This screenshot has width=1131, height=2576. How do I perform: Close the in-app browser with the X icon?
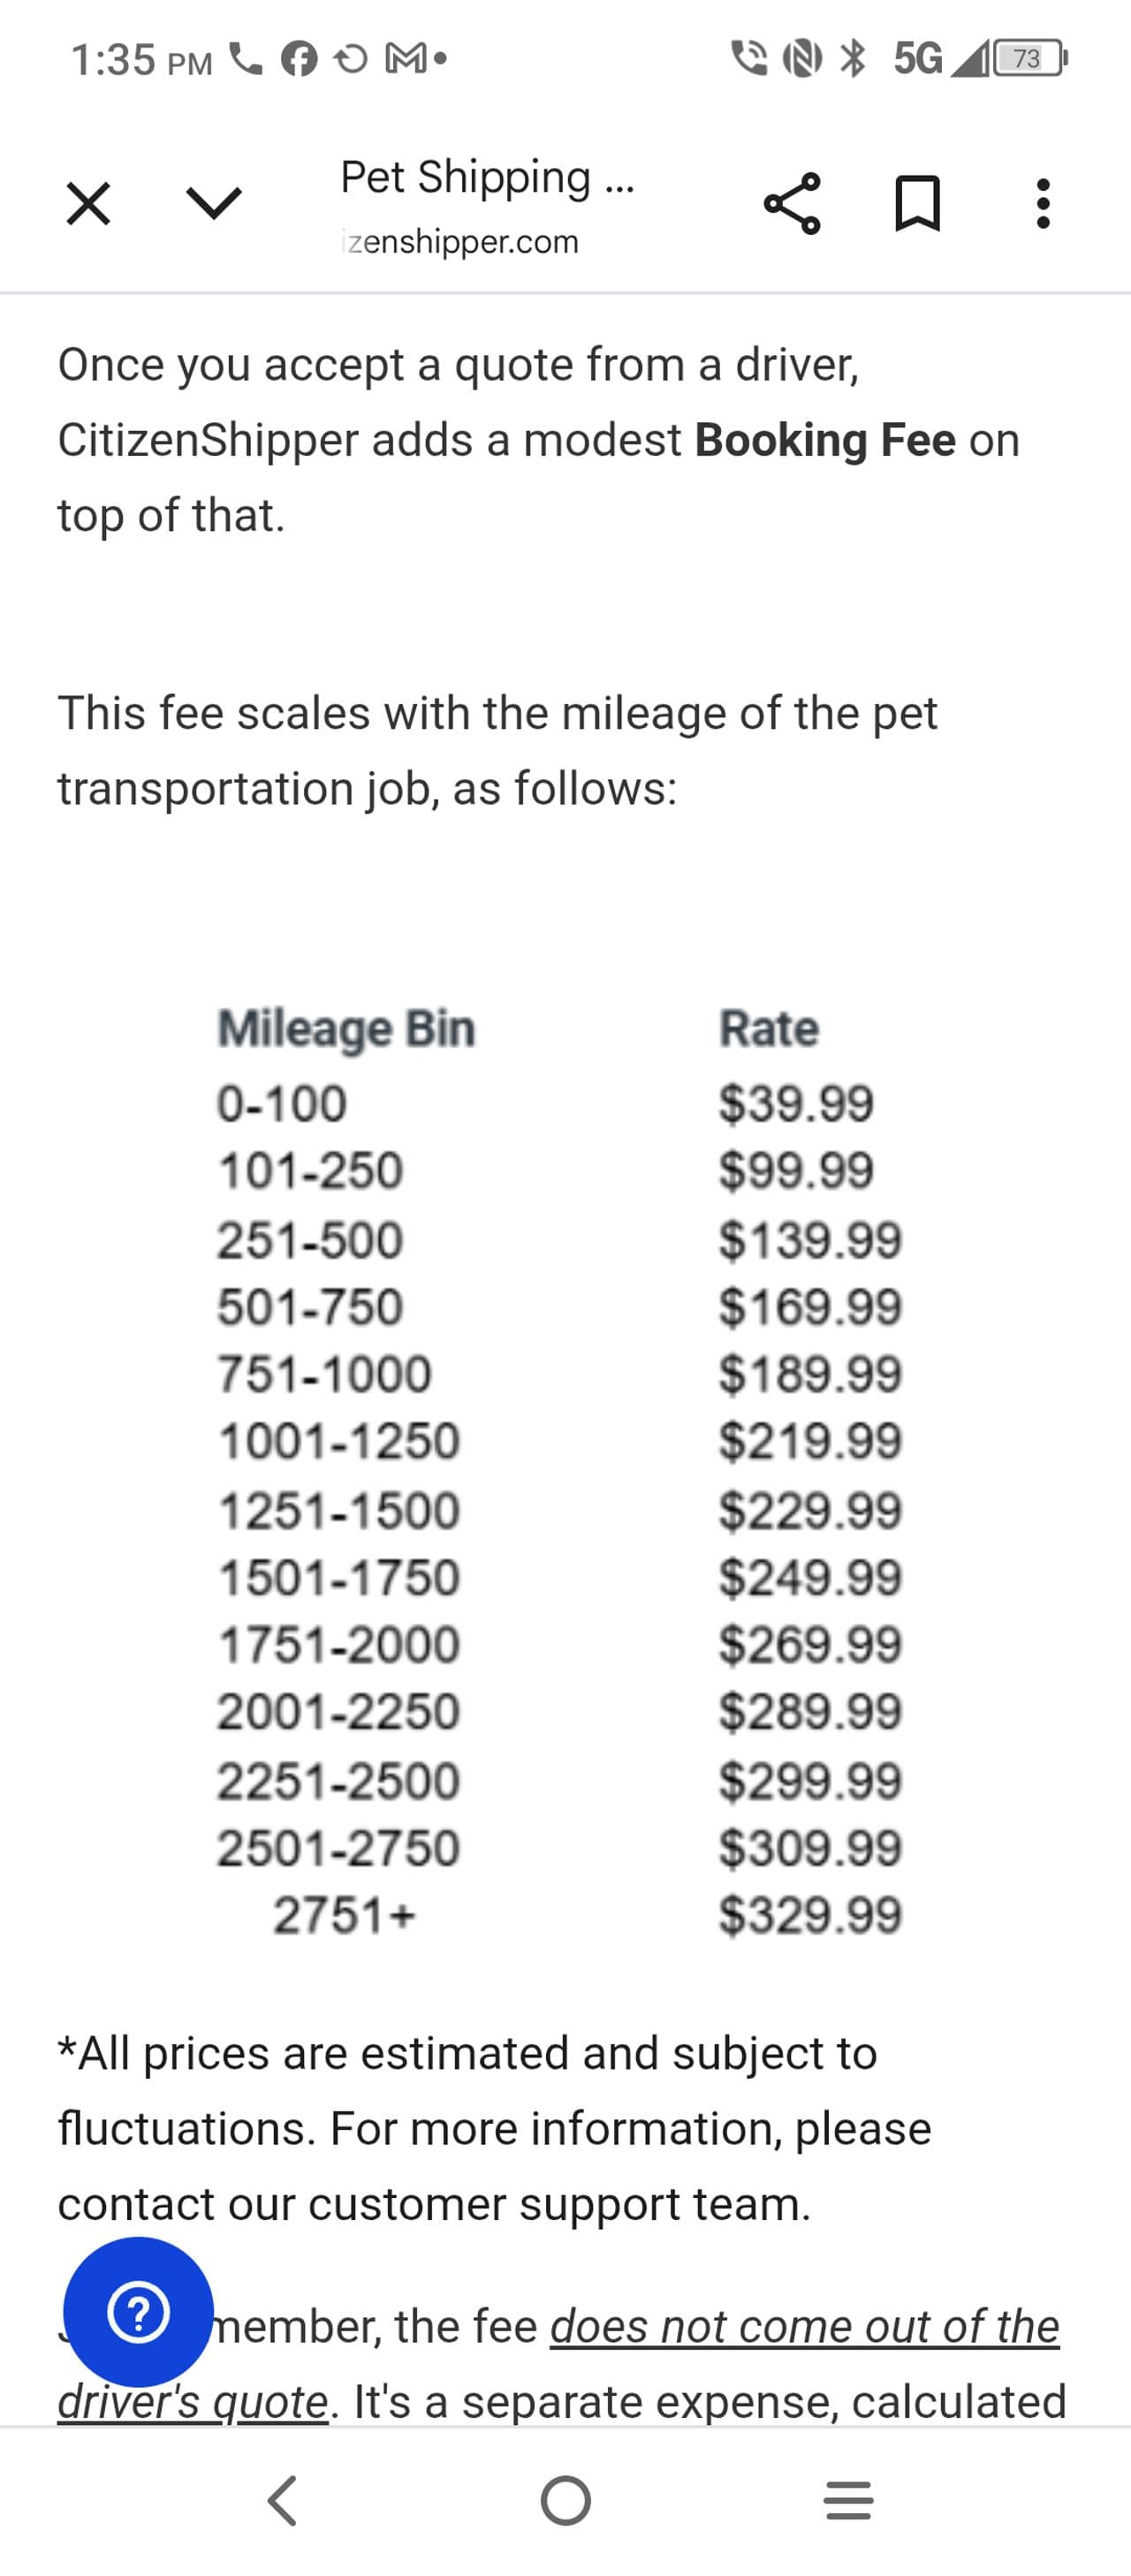tap(88, 204)
